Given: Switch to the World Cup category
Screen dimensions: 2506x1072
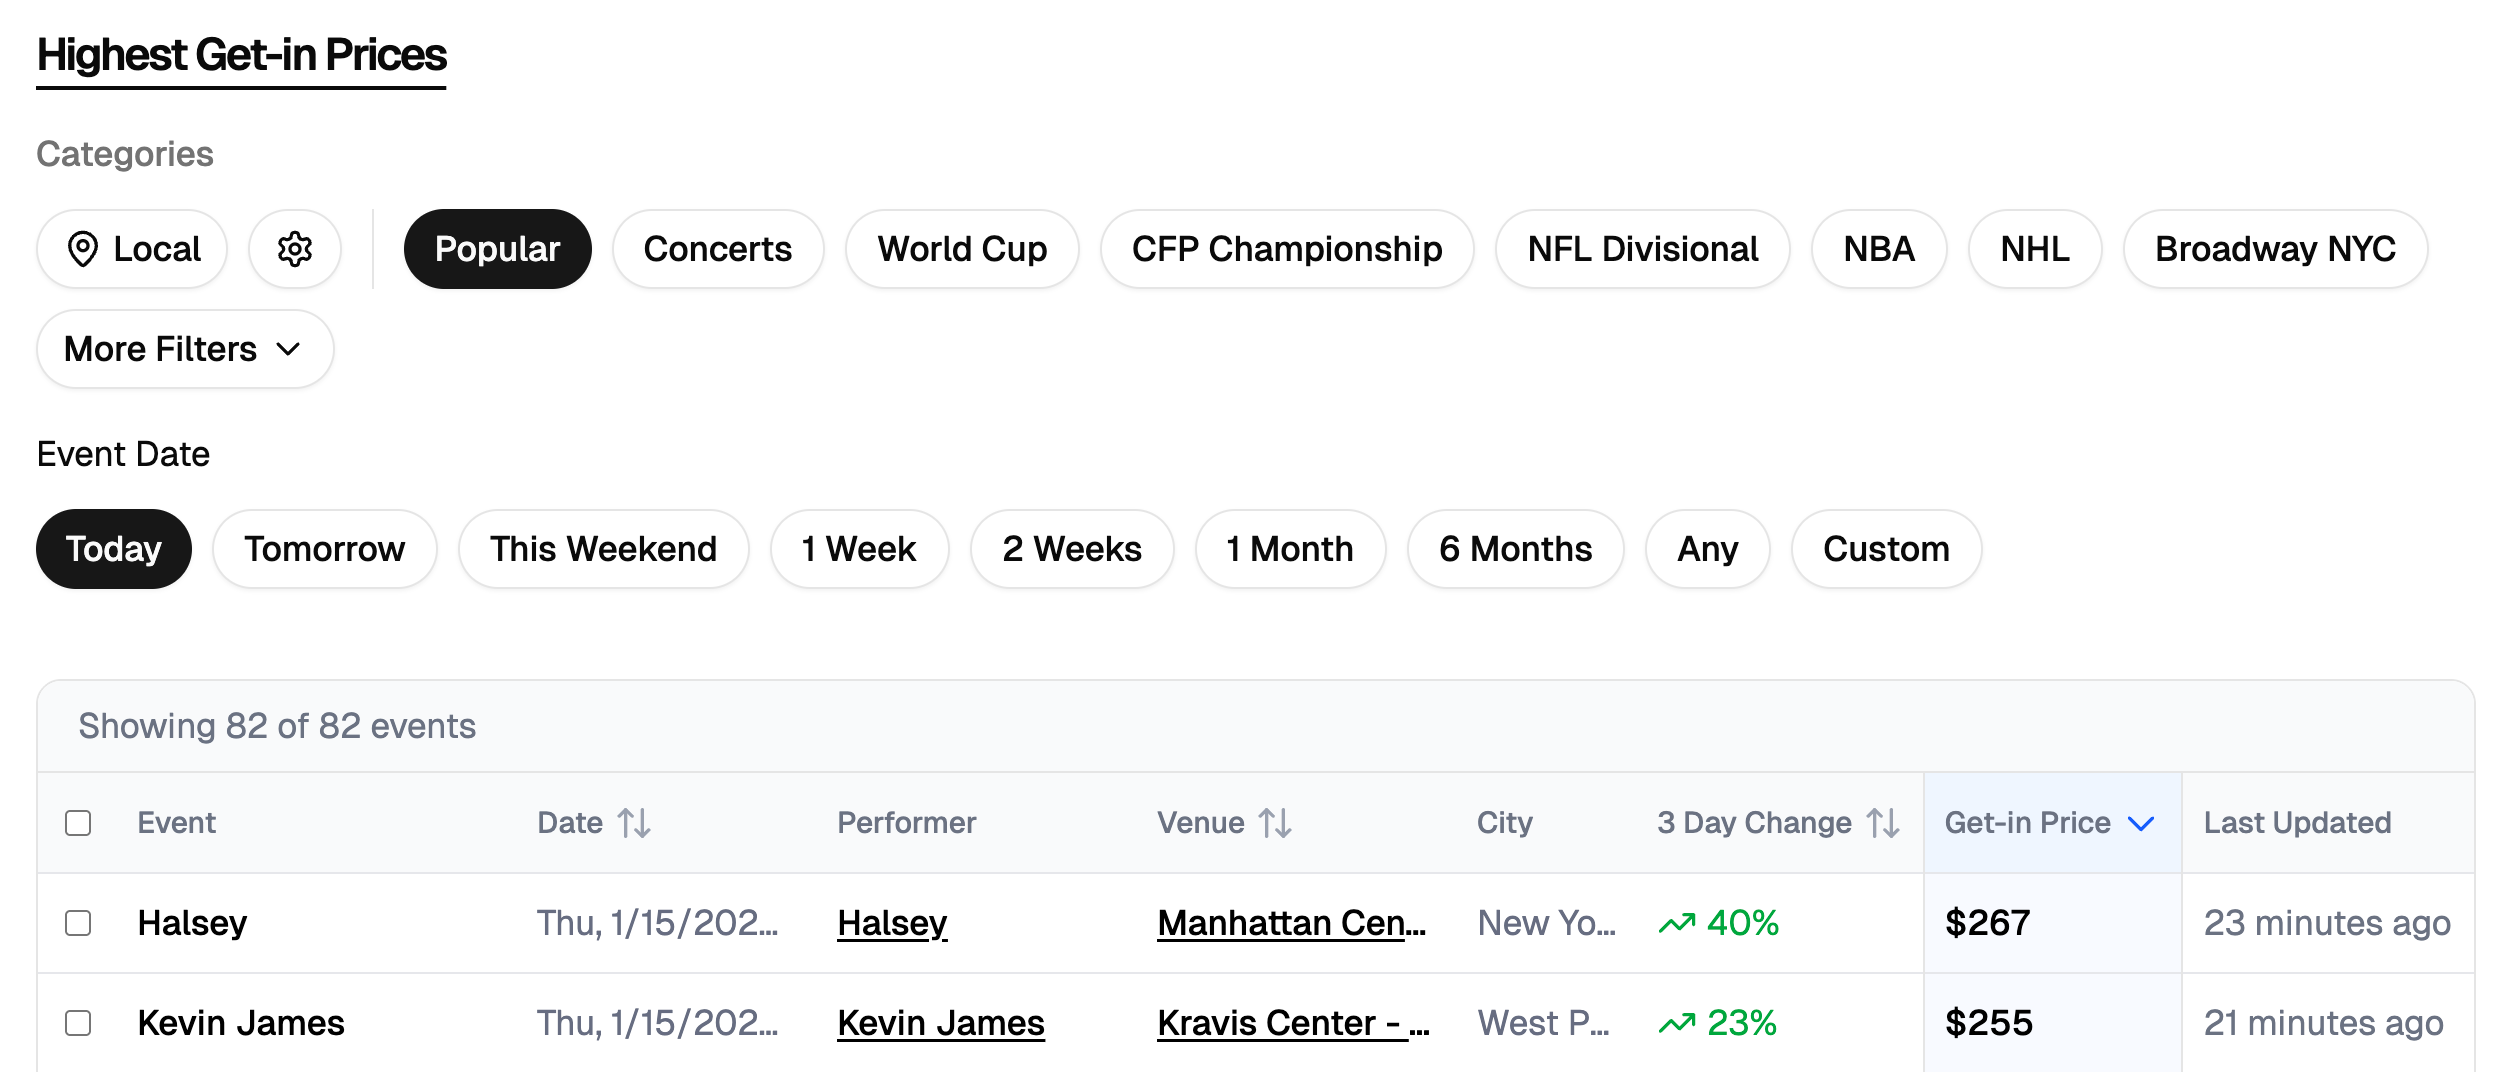Looking at the screenshot, I should pyautogui.click(x=962, y=249).
